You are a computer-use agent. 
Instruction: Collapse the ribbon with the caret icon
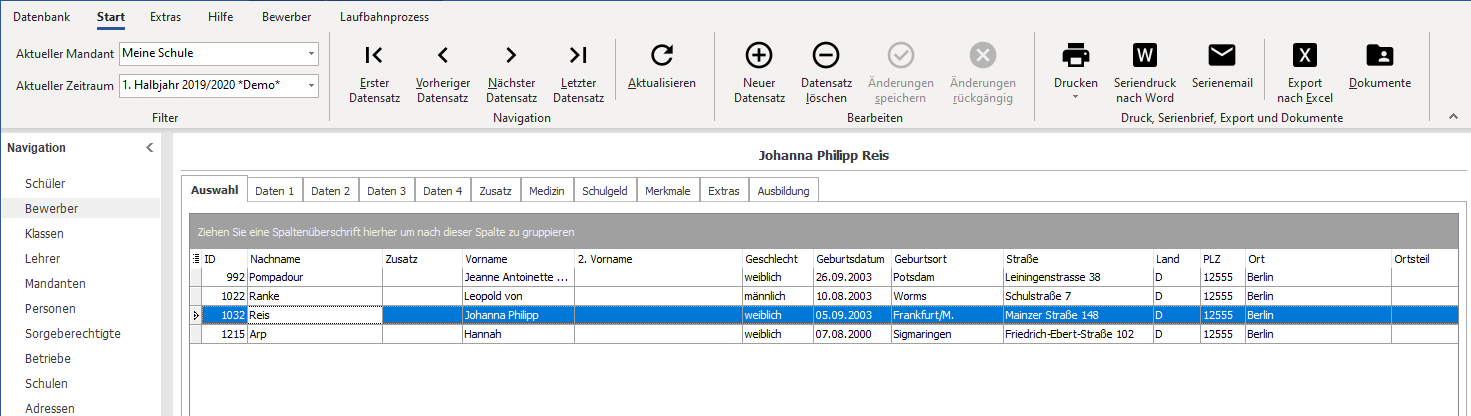pyautogui.click(x=1454, y=117)
